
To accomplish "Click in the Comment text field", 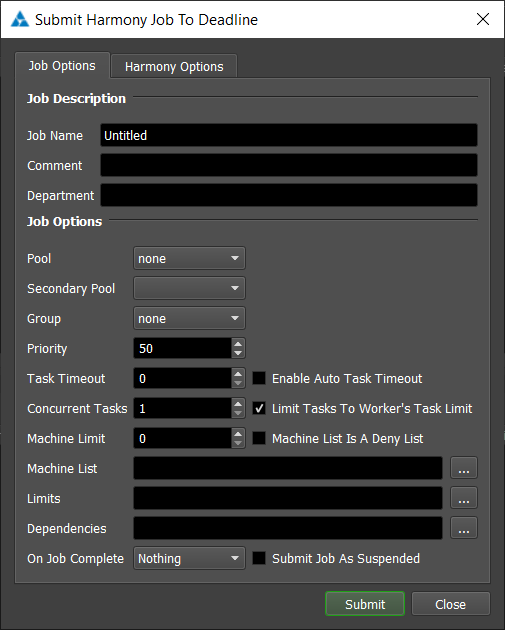I will tap(289, 165).
